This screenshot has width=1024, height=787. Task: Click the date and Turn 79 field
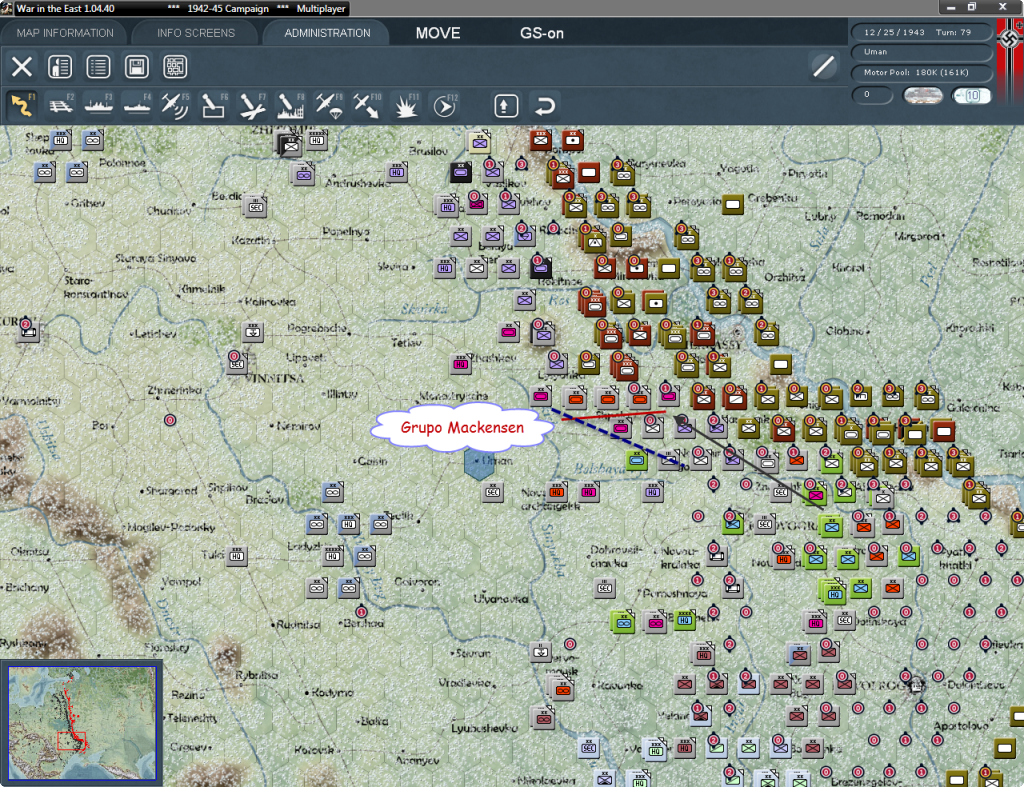point(921,32)
